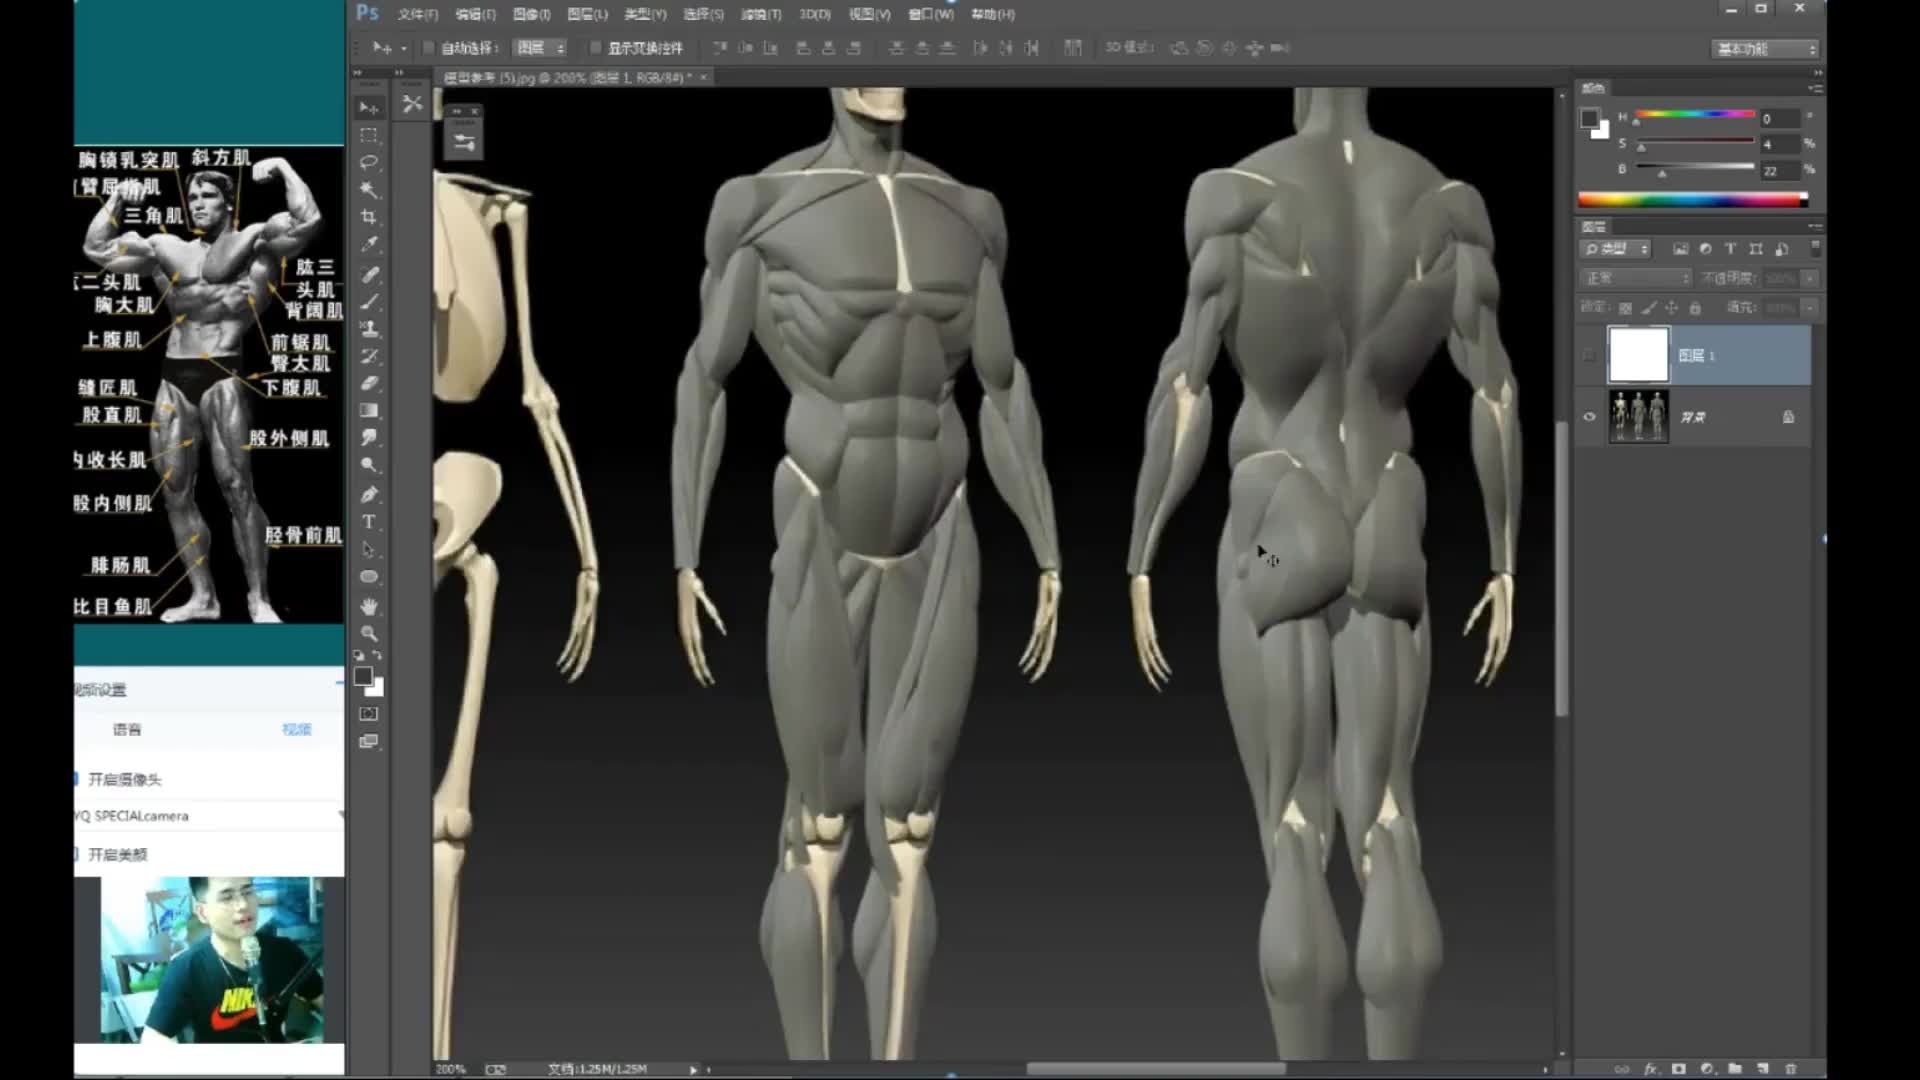The width and height of the screenshot is (1920, 1080).
Task: Open the Image menu
Action: 531,14
